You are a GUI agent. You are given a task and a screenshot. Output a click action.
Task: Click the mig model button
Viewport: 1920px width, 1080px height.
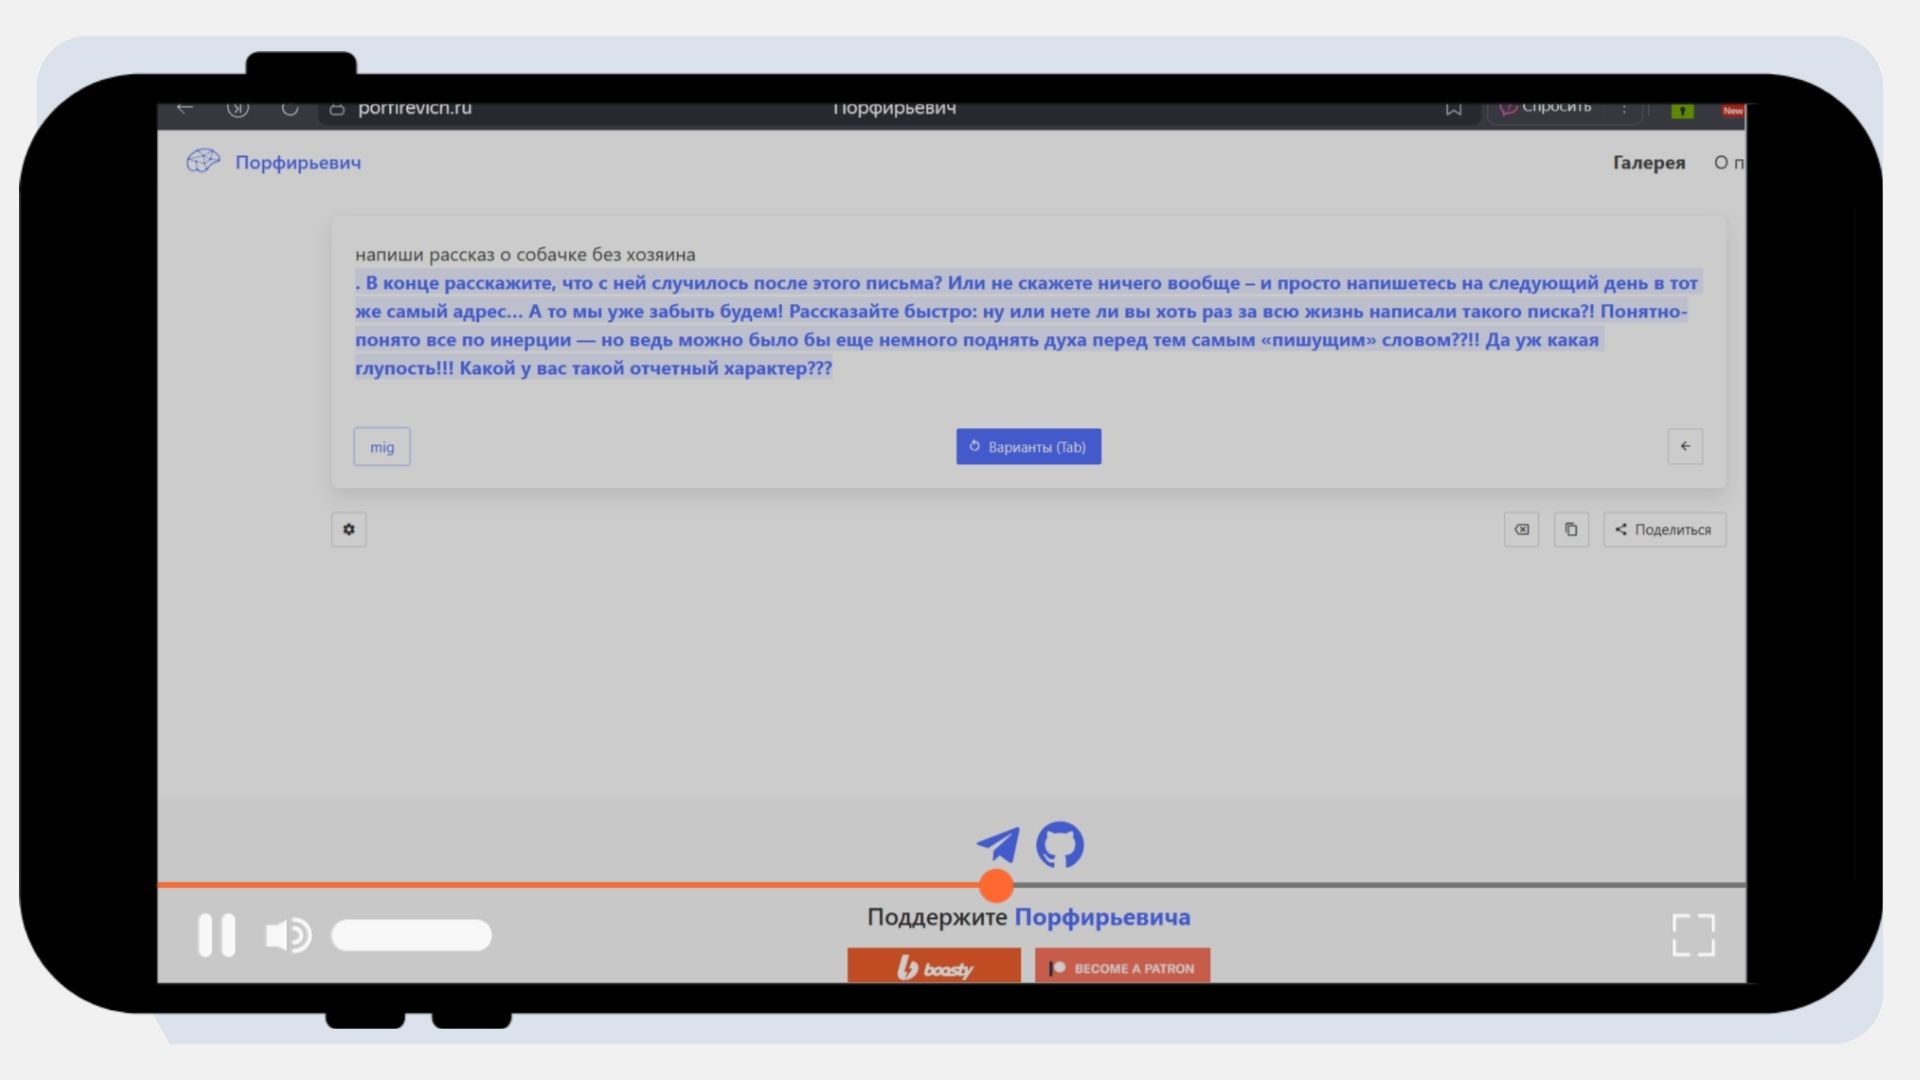[382, 447]
